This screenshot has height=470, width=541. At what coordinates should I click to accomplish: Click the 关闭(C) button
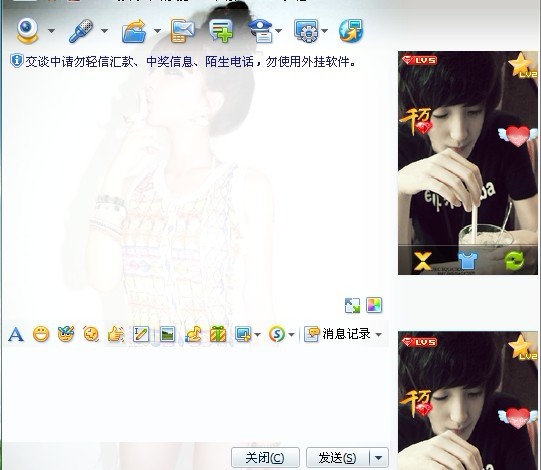(265, 458)
